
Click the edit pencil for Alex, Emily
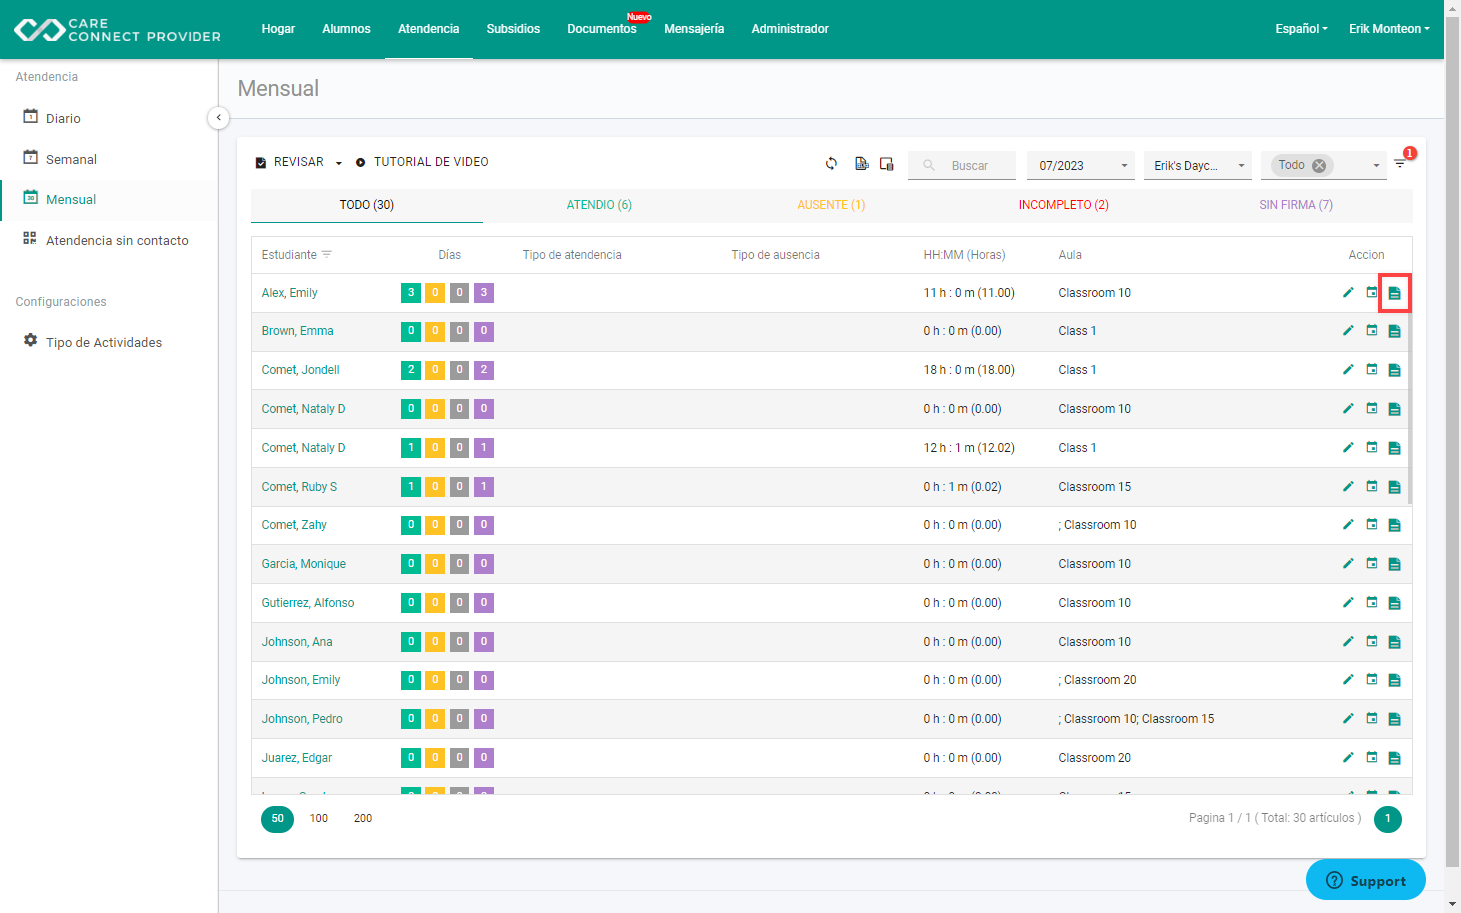(x=1348, y=292)
